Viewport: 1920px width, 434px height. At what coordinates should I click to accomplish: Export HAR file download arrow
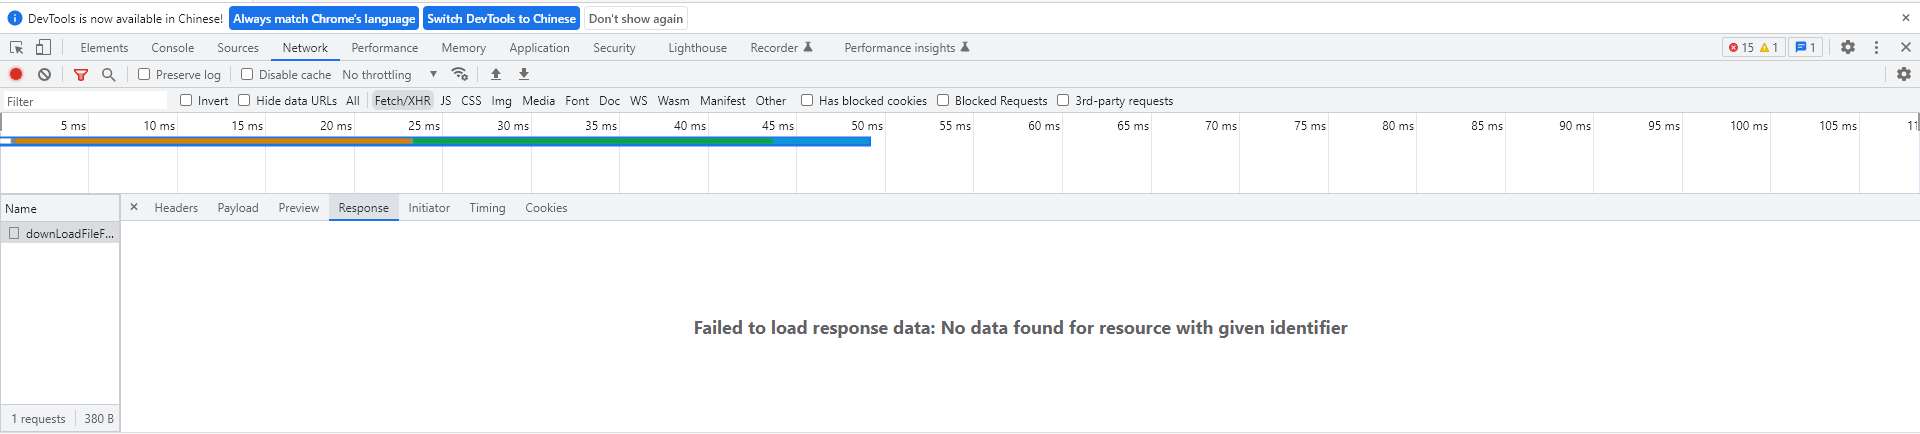point(524,74)
